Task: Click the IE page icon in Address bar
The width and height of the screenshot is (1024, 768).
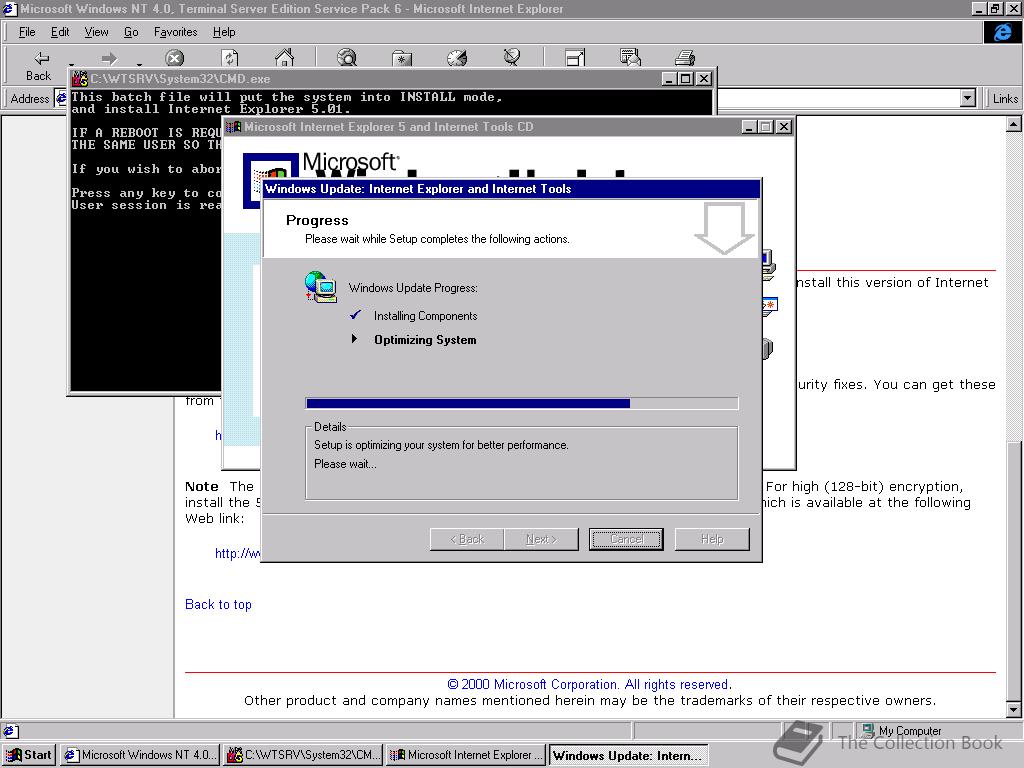Action: point(61,99)
